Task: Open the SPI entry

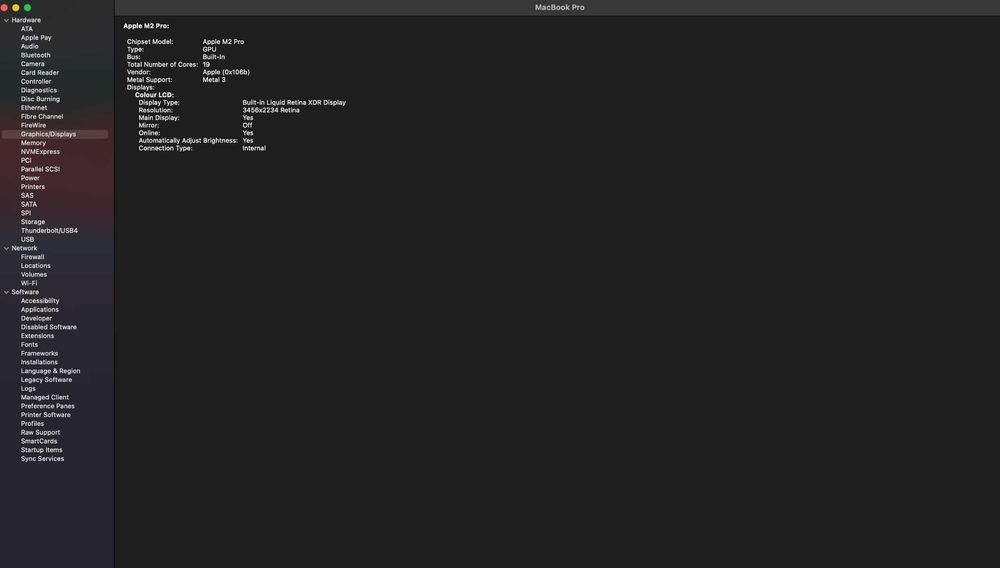Action: [26, 214]
